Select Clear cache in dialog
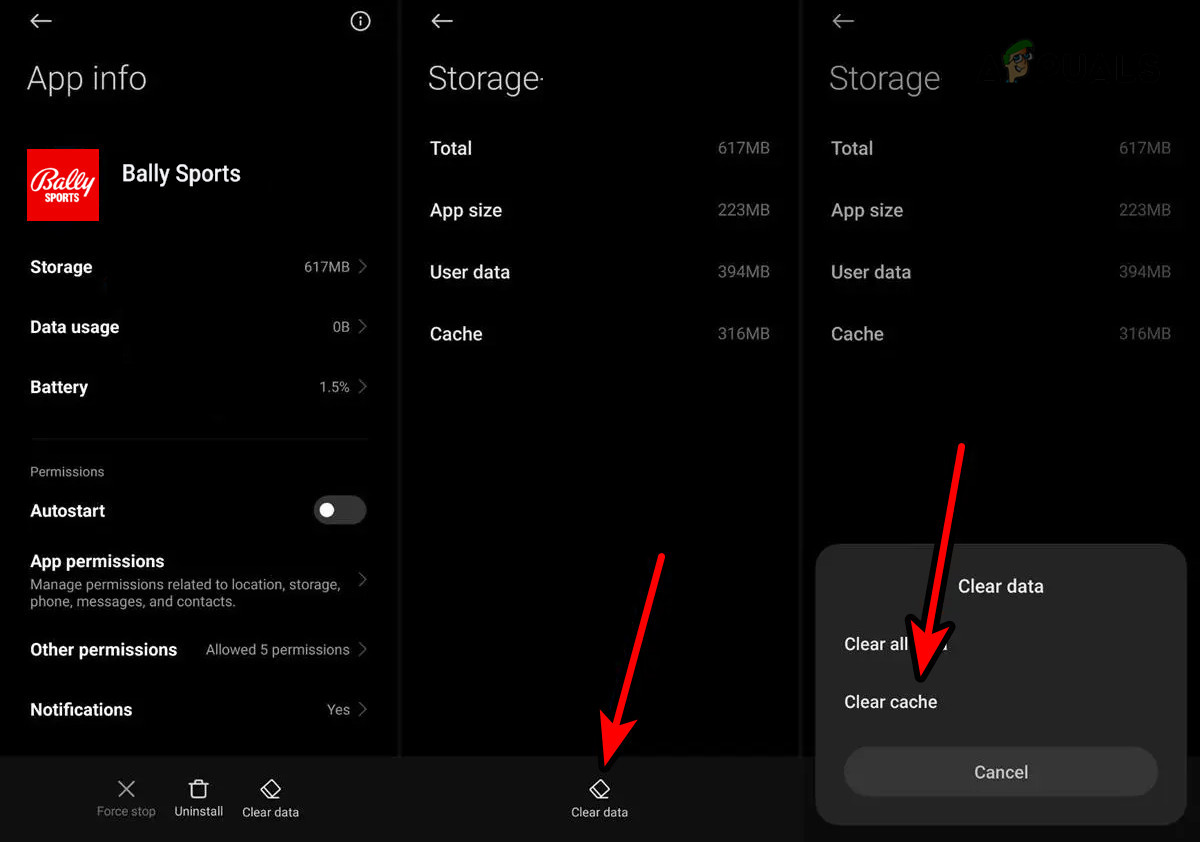 click(x=891, y=702)
